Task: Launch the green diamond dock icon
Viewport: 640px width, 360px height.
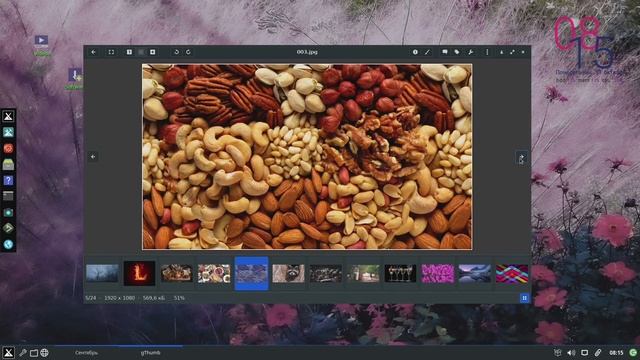Action: click(8, 228)
